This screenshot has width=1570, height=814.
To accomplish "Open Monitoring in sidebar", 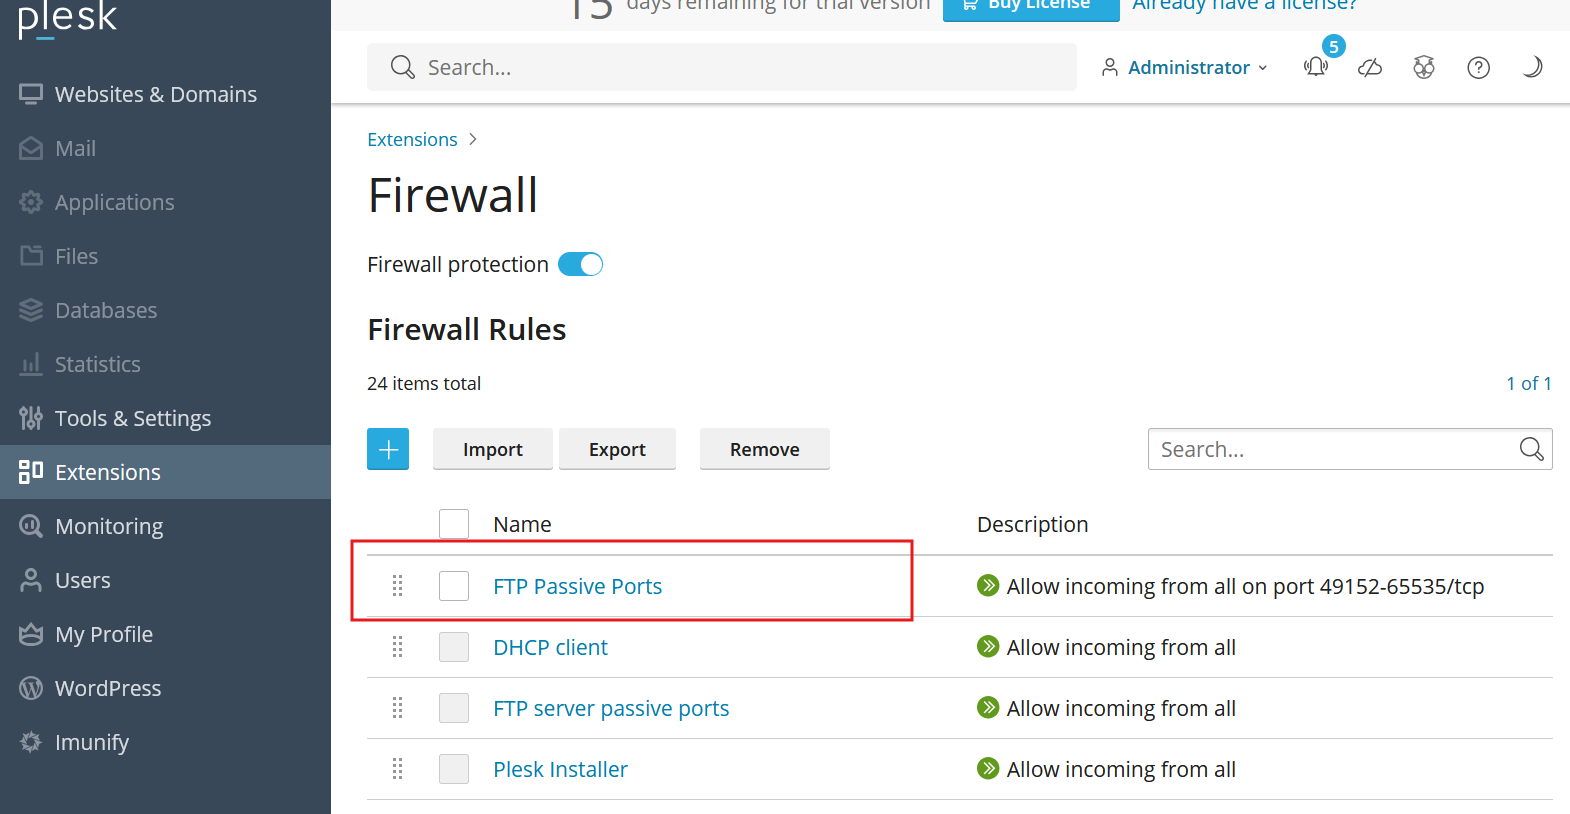I will tap(165, 526).
